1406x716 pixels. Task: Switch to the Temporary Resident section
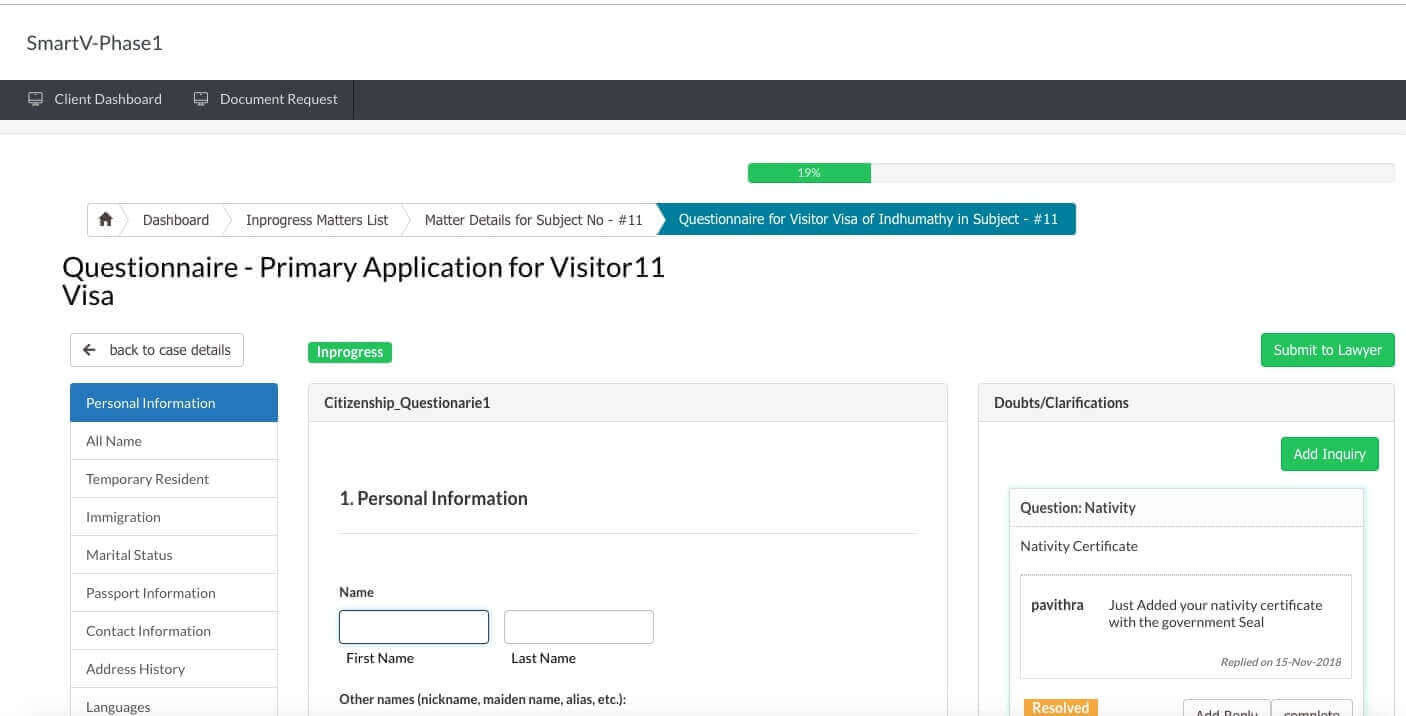174,479
